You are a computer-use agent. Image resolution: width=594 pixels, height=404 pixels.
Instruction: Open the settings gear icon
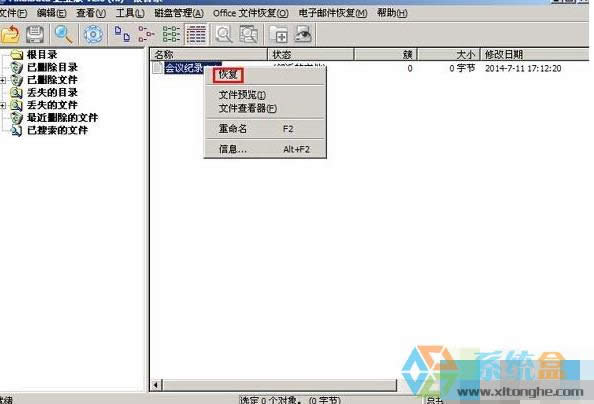(93, 34)
